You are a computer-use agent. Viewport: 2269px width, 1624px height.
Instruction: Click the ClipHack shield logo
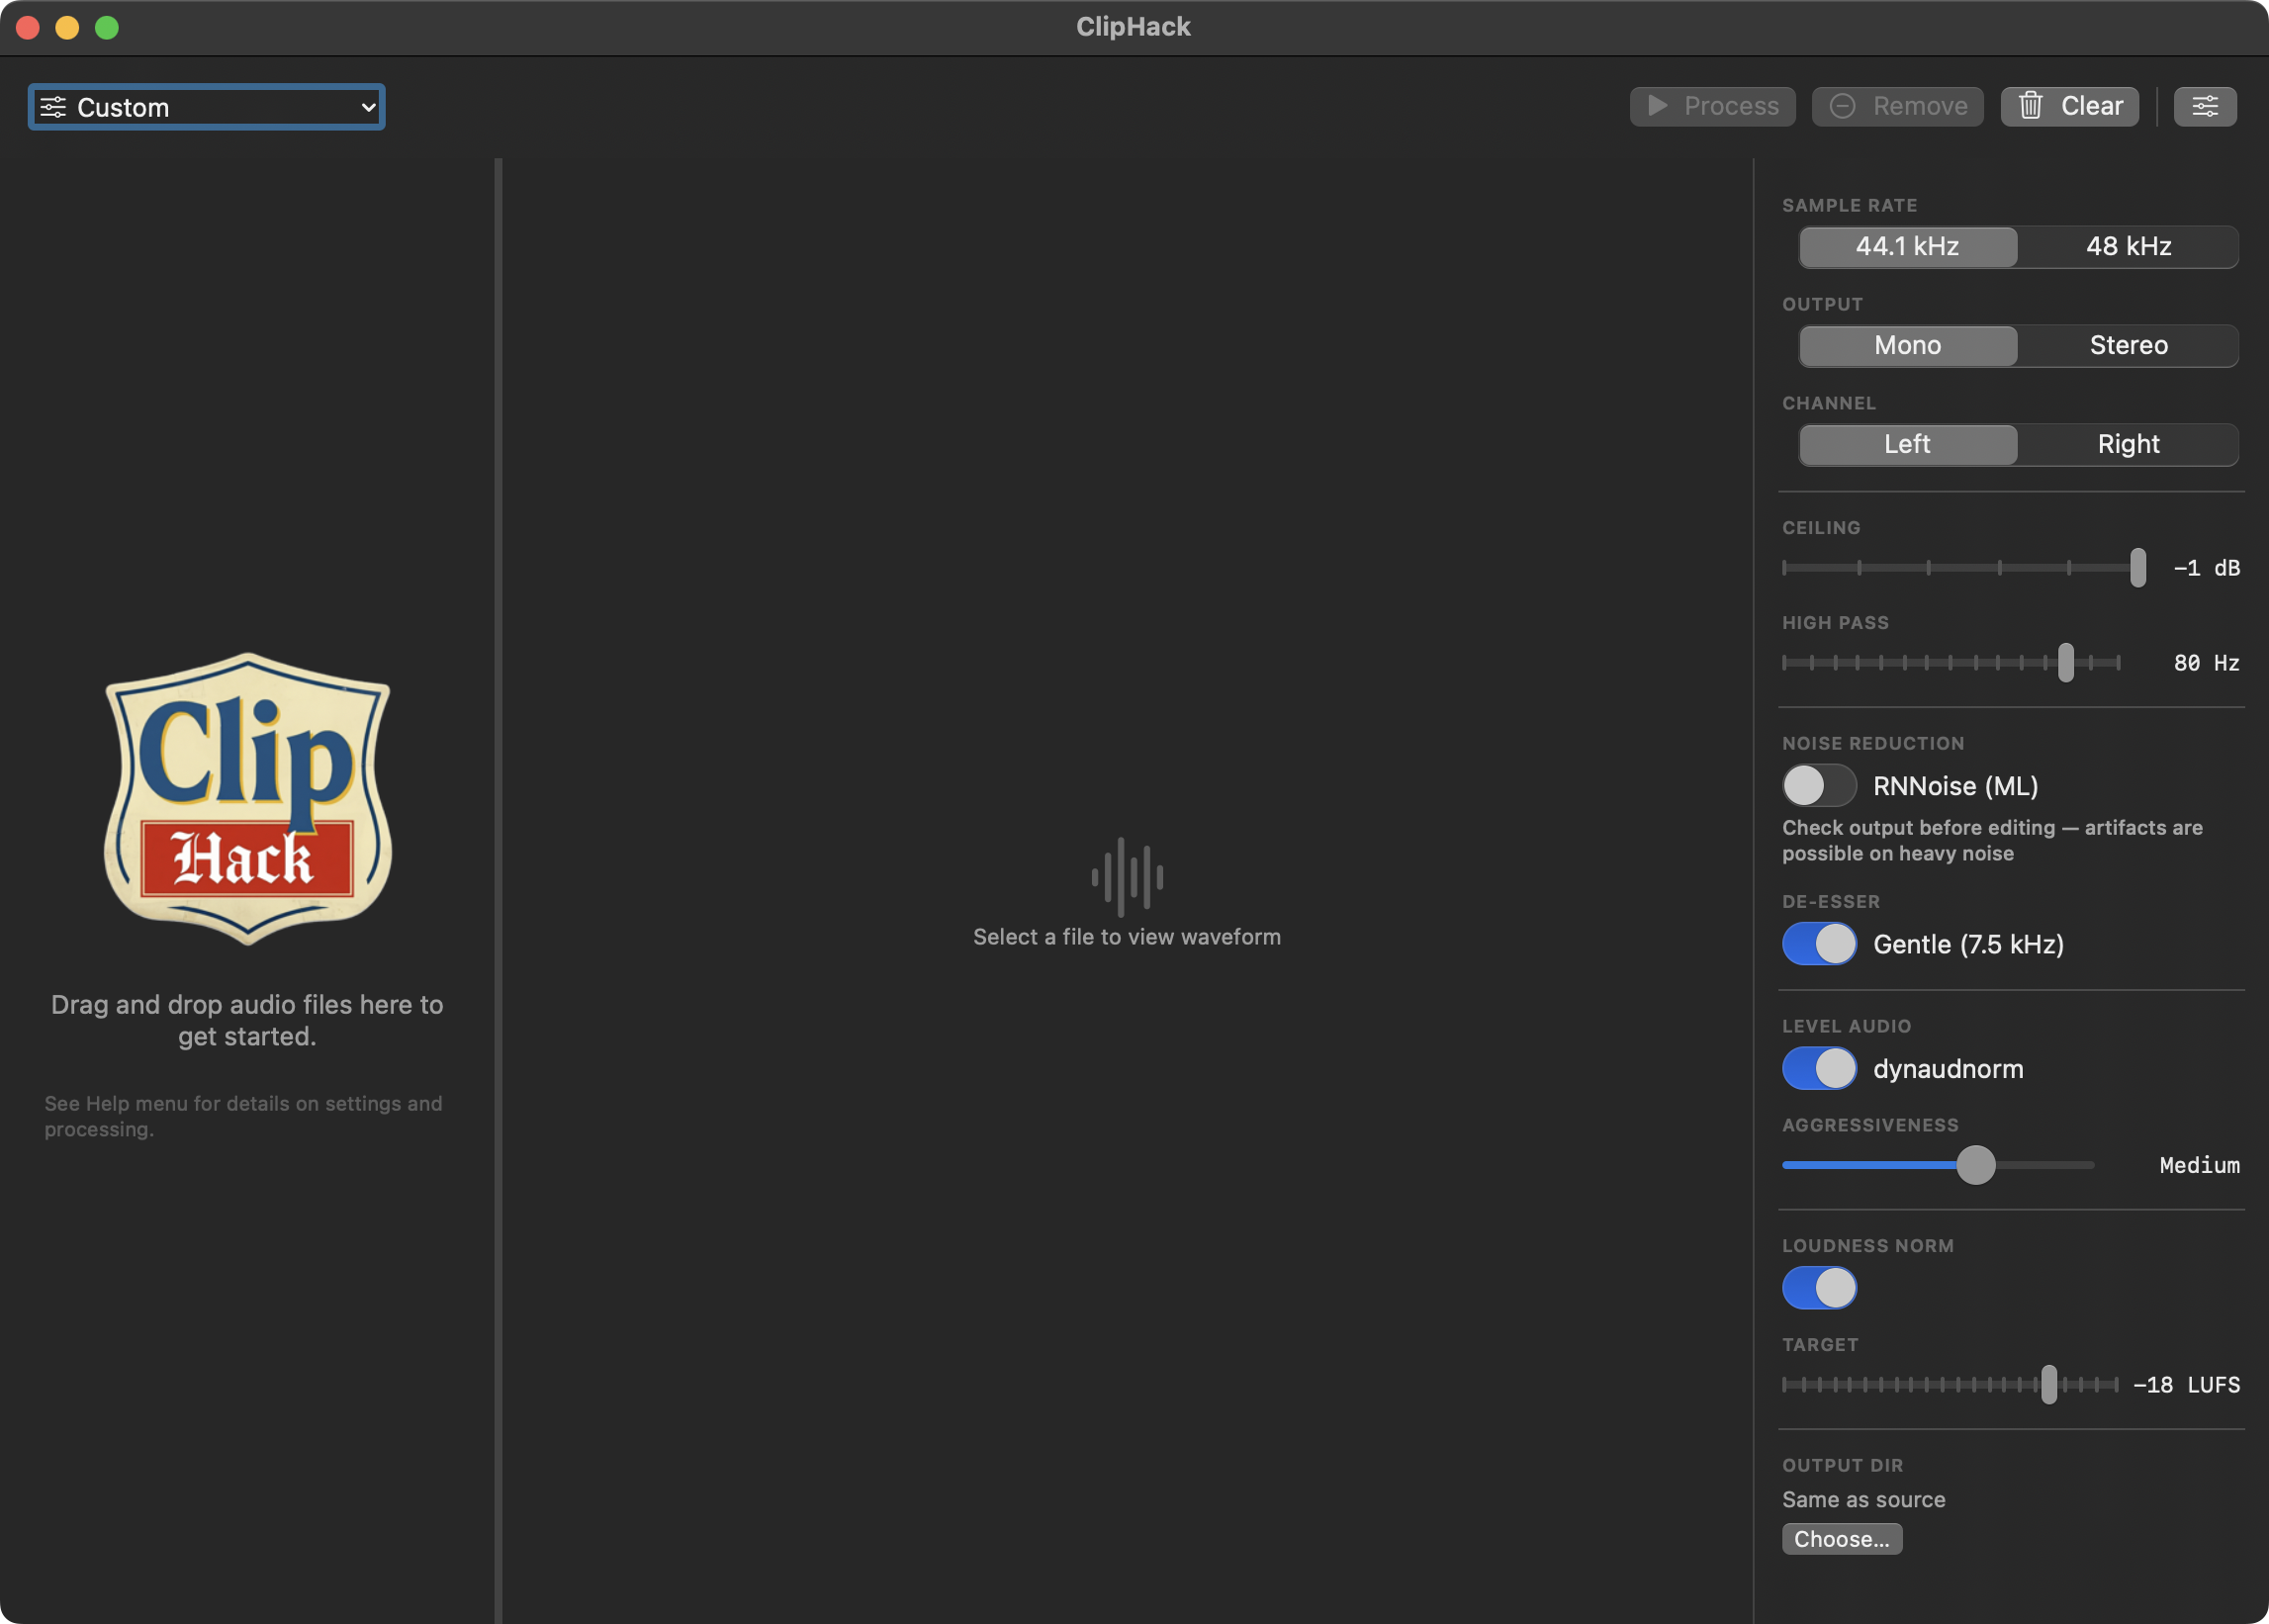[247, 798]
